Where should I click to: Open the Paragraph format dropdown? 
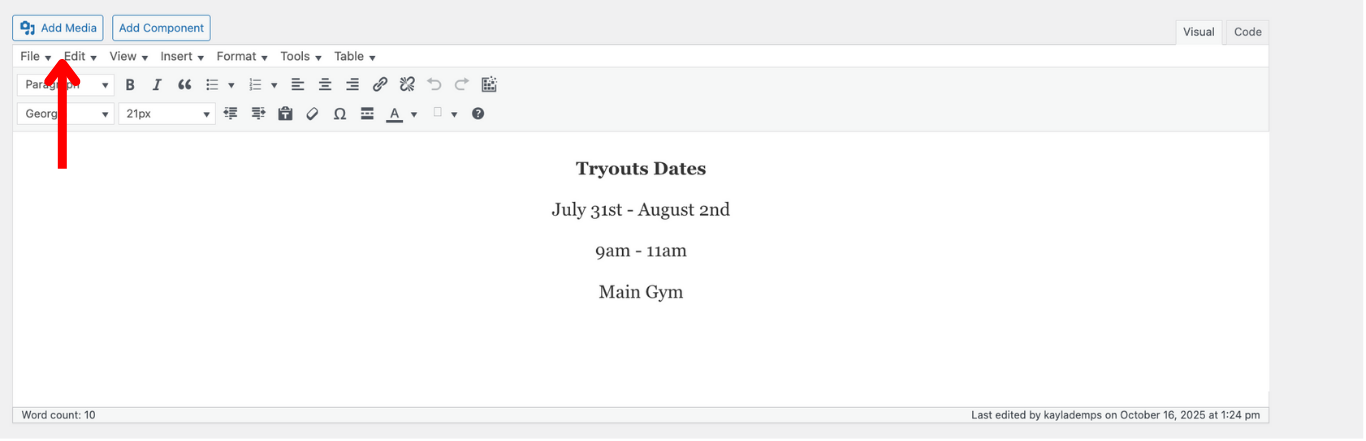pyautogui.click(x=66, y=85)
